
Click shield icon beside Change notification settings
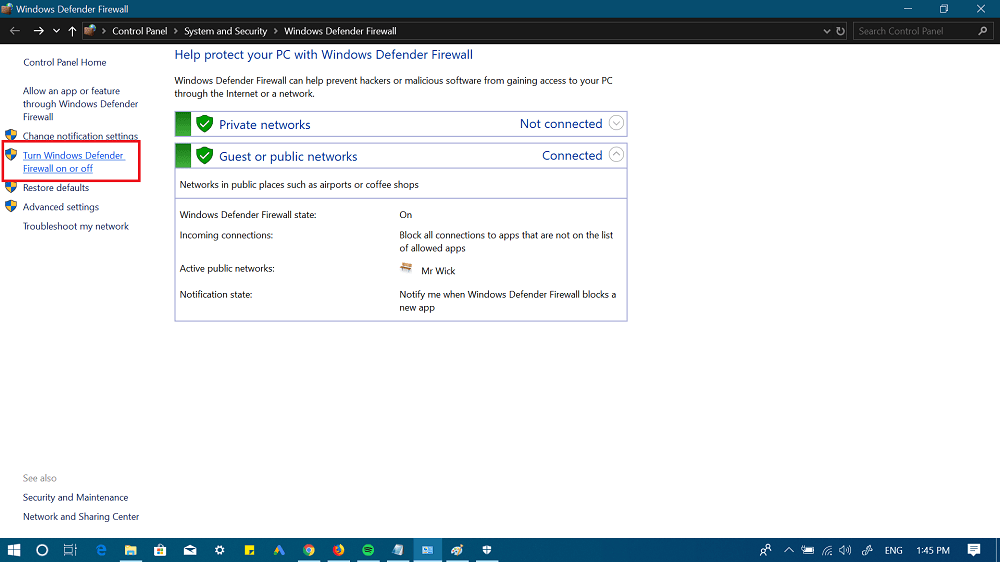tap(11, 135)
